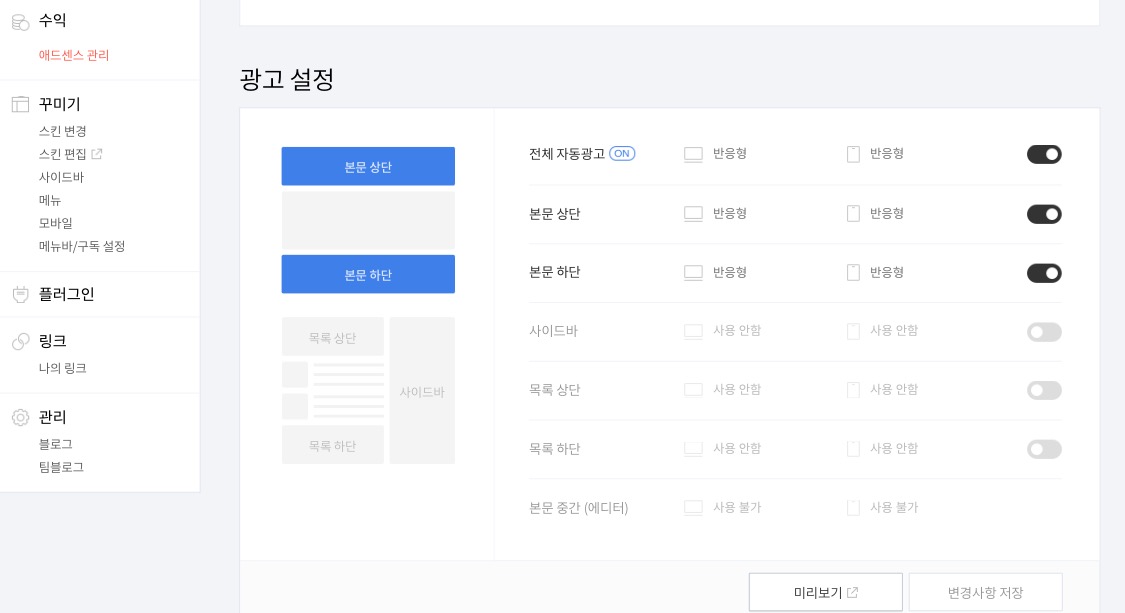Click desktop icon in 목록 하단 row
This screenshot has height=613, width=1125.
pyautogui.click(x=693, y=449)
